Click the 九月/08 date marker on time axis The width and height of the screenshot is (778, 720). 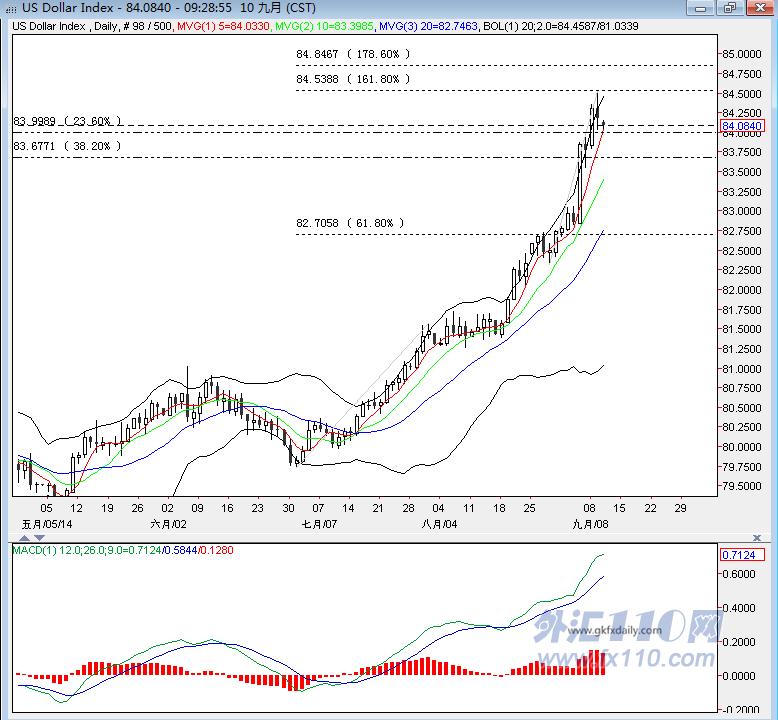point(590,524)
